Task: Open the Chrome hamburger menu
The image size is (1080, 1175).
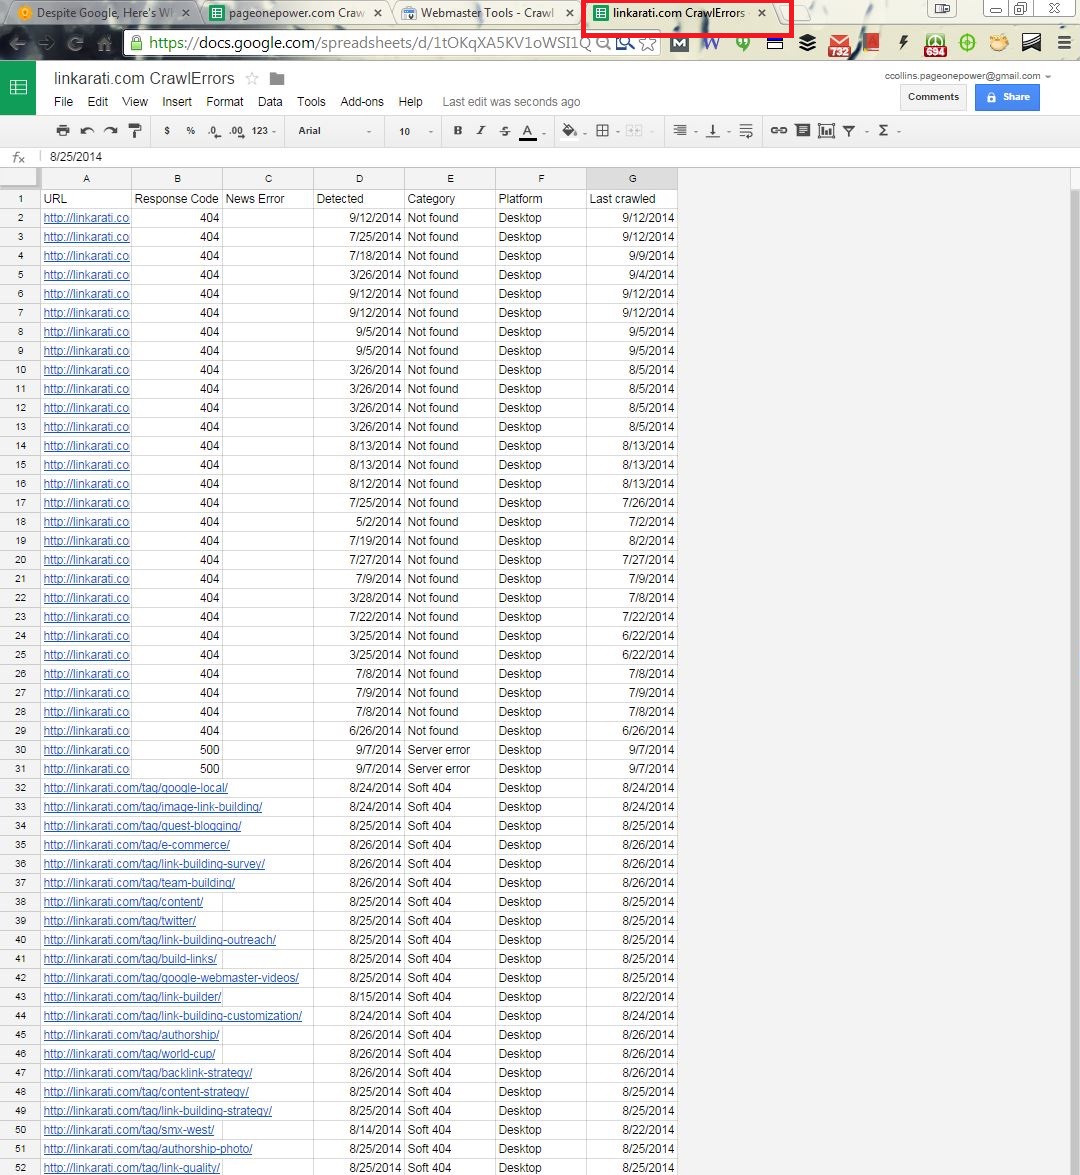Action: tap(1064, 43)
